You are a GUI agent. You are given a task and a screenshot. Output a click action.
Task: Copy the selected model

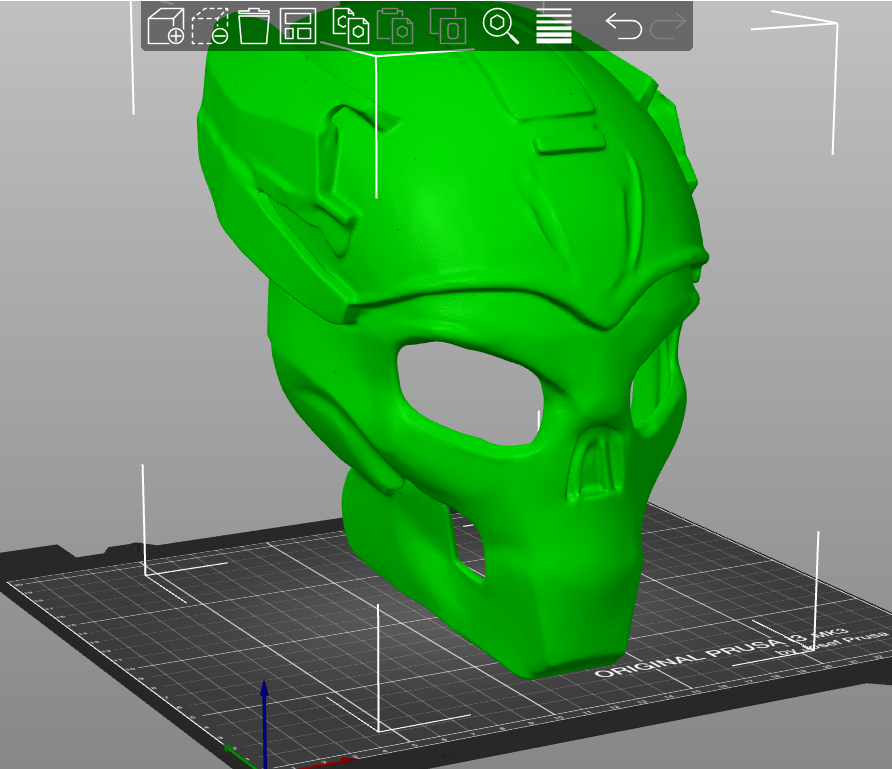pyautogui.click(x=350, y=26)
